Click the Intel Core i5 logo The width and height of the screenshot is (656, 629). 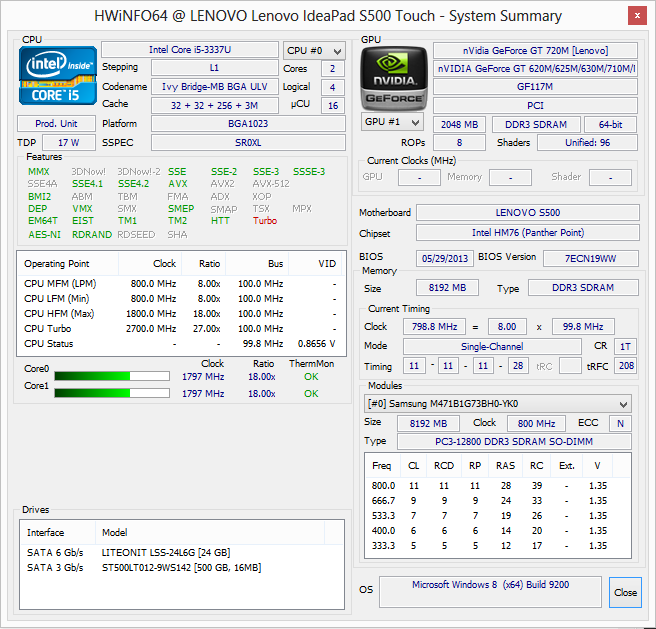click(58, 76)
